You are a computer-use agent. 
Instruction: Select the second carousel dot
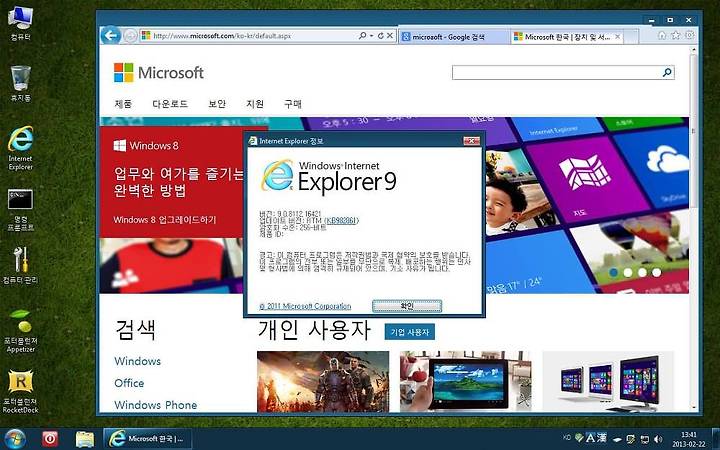pos(628,272)
